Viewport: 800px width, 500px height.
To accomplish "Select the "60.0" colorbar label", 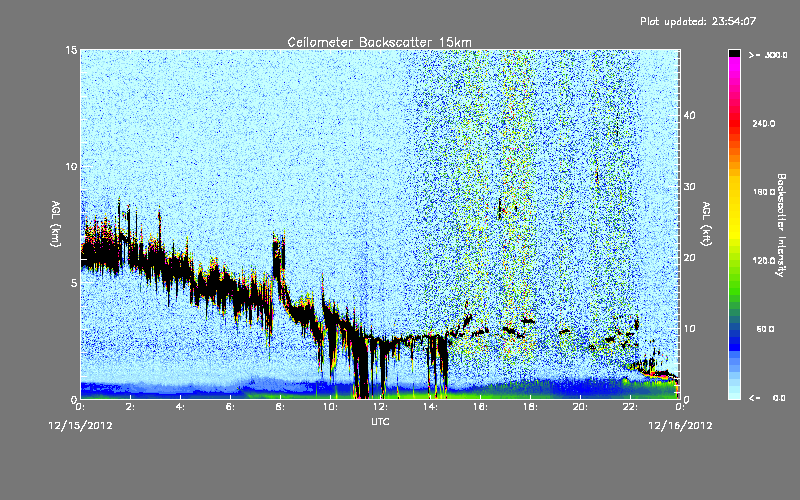I will click(x=765, y=329).
